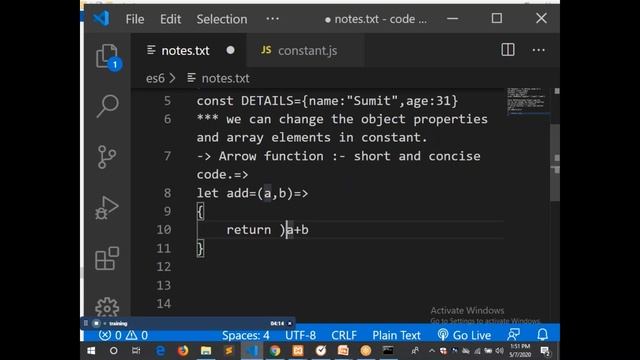Open Windows Action Center notifications
Screen dimensions: 640x360
point(544,351)
